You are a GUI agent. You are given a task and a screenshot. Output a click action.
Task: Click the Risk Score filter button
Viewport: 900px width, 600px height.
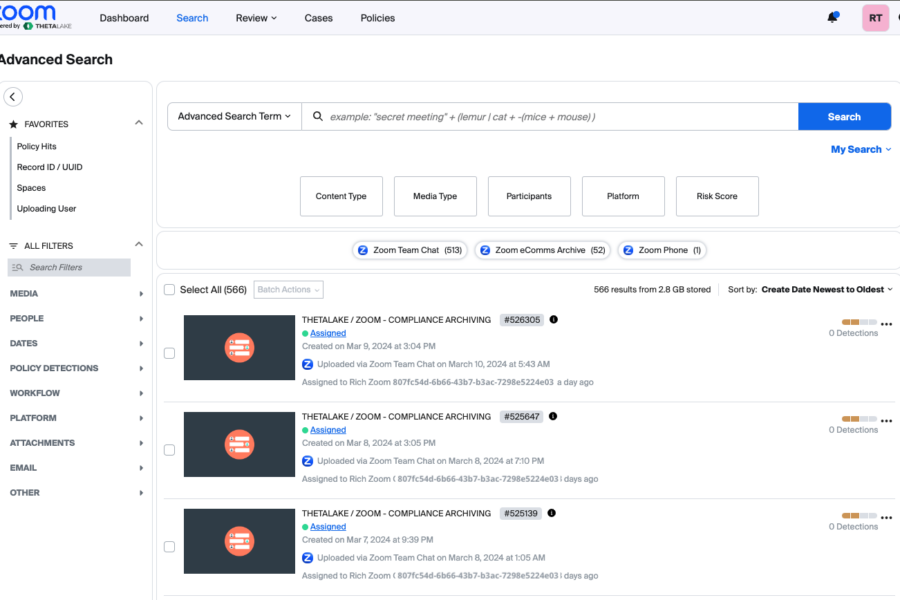click(717, 196)
